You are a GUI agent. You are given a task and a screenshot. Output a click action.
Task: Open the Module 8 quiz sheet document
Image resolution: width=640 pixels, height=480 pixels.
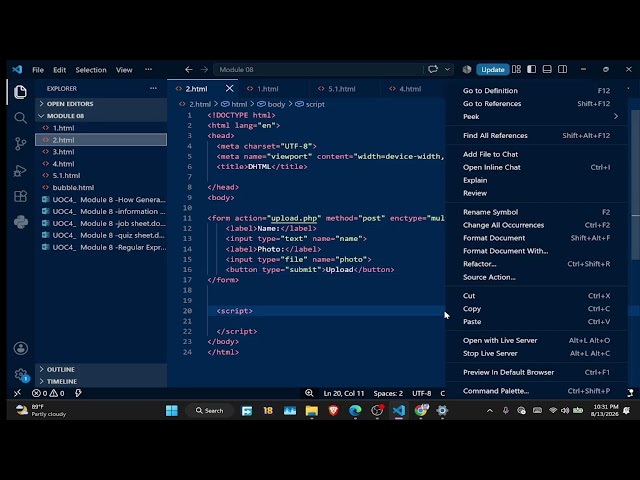[101, 235]
